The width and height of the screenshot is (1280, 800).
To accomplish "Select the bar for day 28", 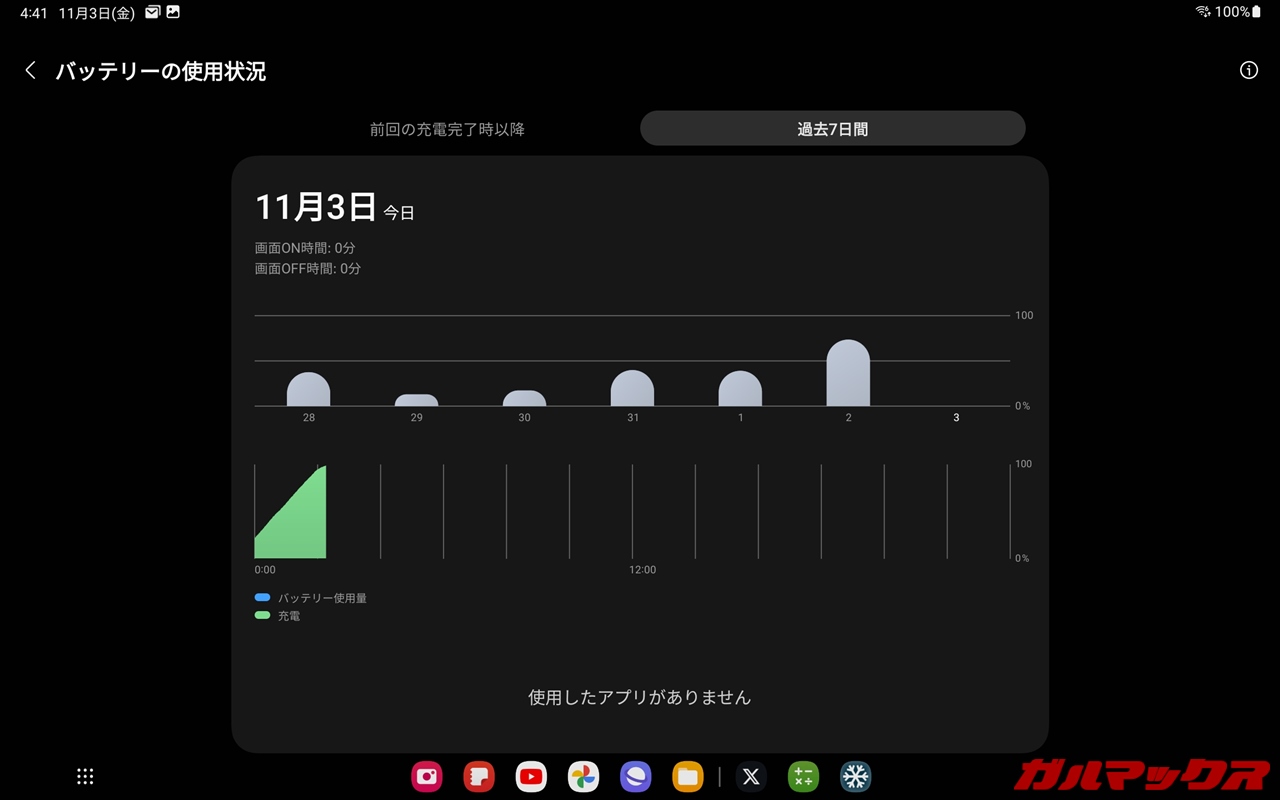I will pyautogui.click(x=308, y=390).
